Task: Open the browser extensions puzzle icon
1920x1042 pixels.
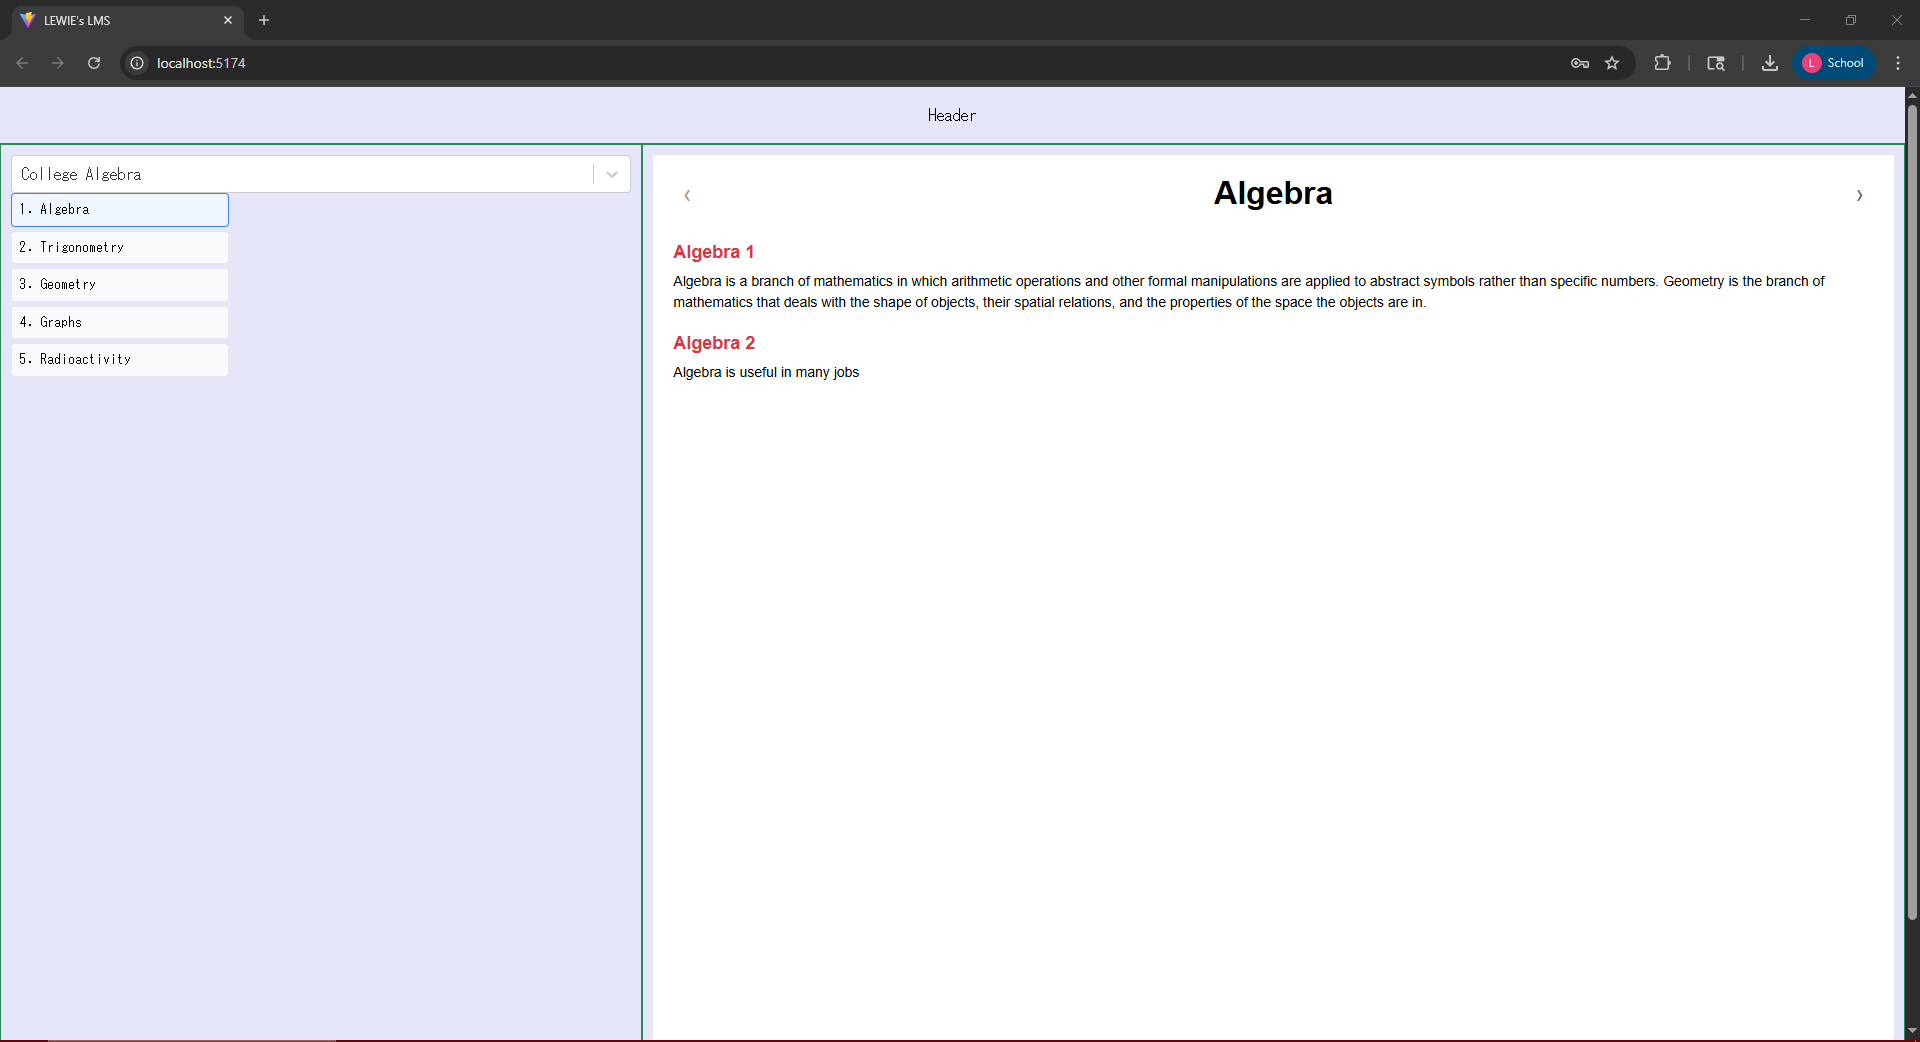Action: (x=1662, y=63)
